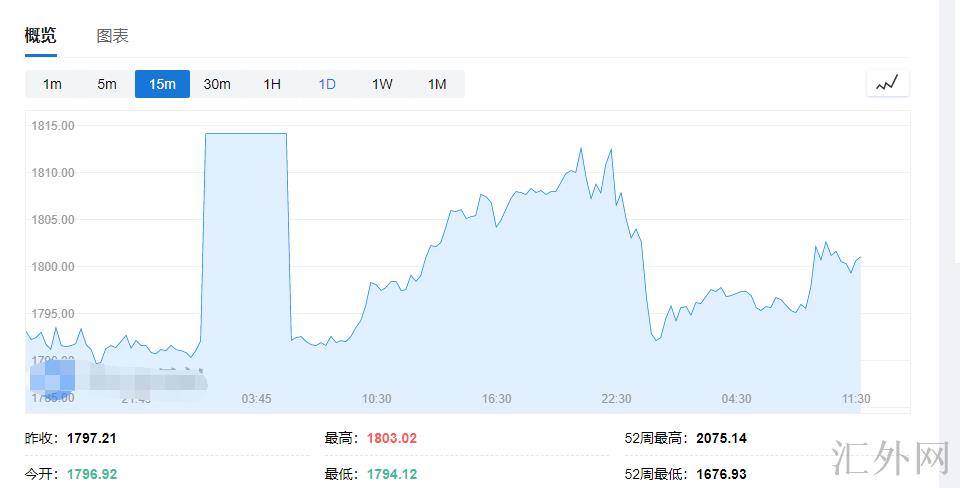The image size is (960, 488).
Task: Select the 5m interval button
Action: [x=107, y=84]
